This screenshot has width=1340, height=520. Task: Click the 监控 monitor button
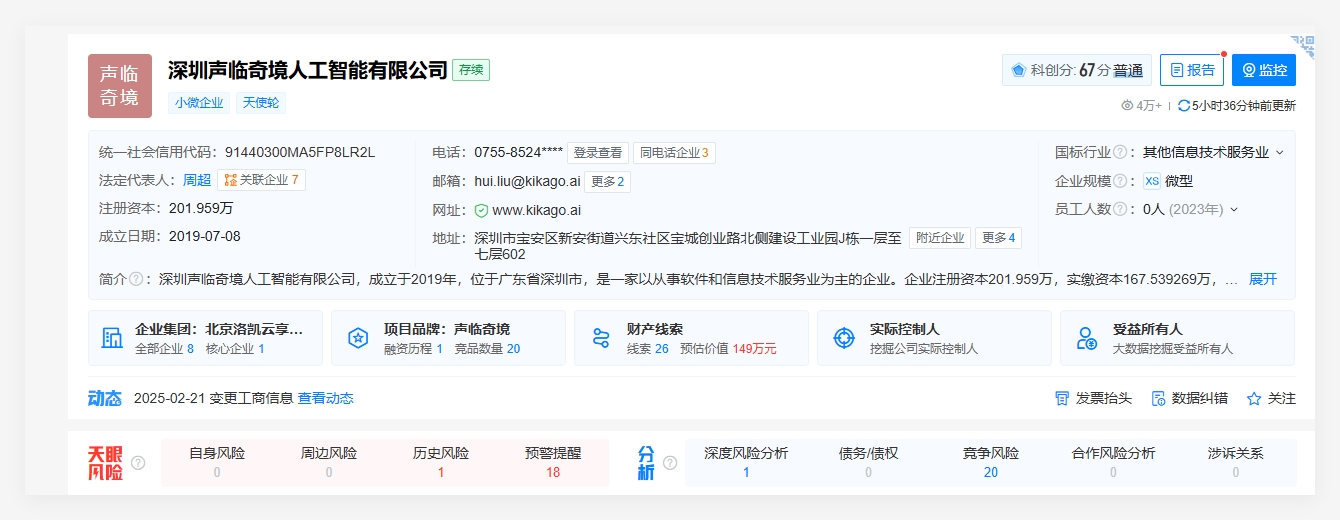pyautogui.click(x=1263, y=70)
